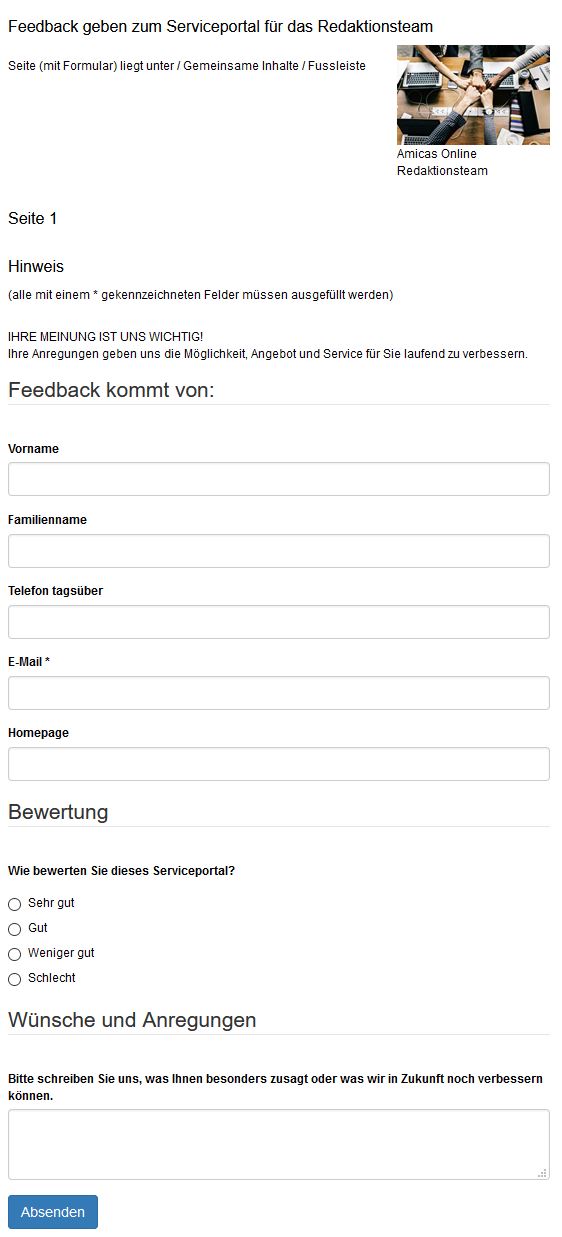Click the page title about Serviceportal feedback
The height and width of the screenshot is (1237, 562).
(x=221, y=26)
